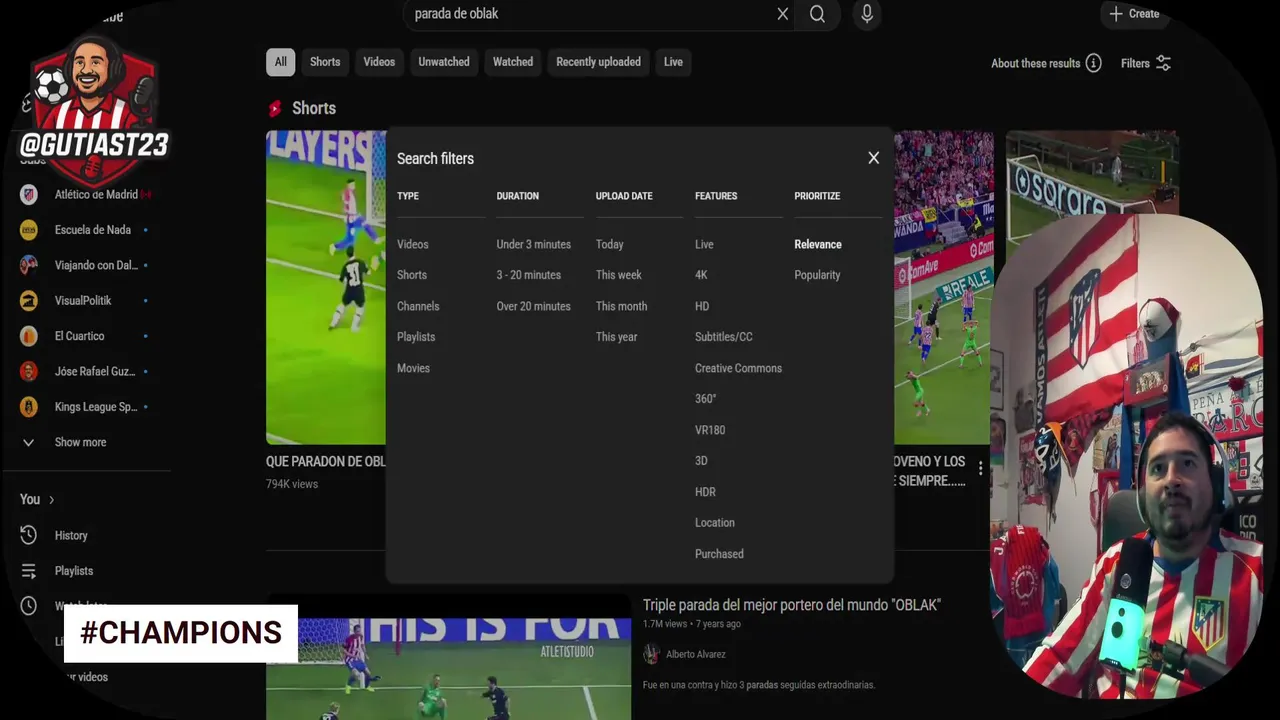Open QUE PARADON DE OBL short thumbnail
This screenshot has height=720, width=1280.
point(326,287)
